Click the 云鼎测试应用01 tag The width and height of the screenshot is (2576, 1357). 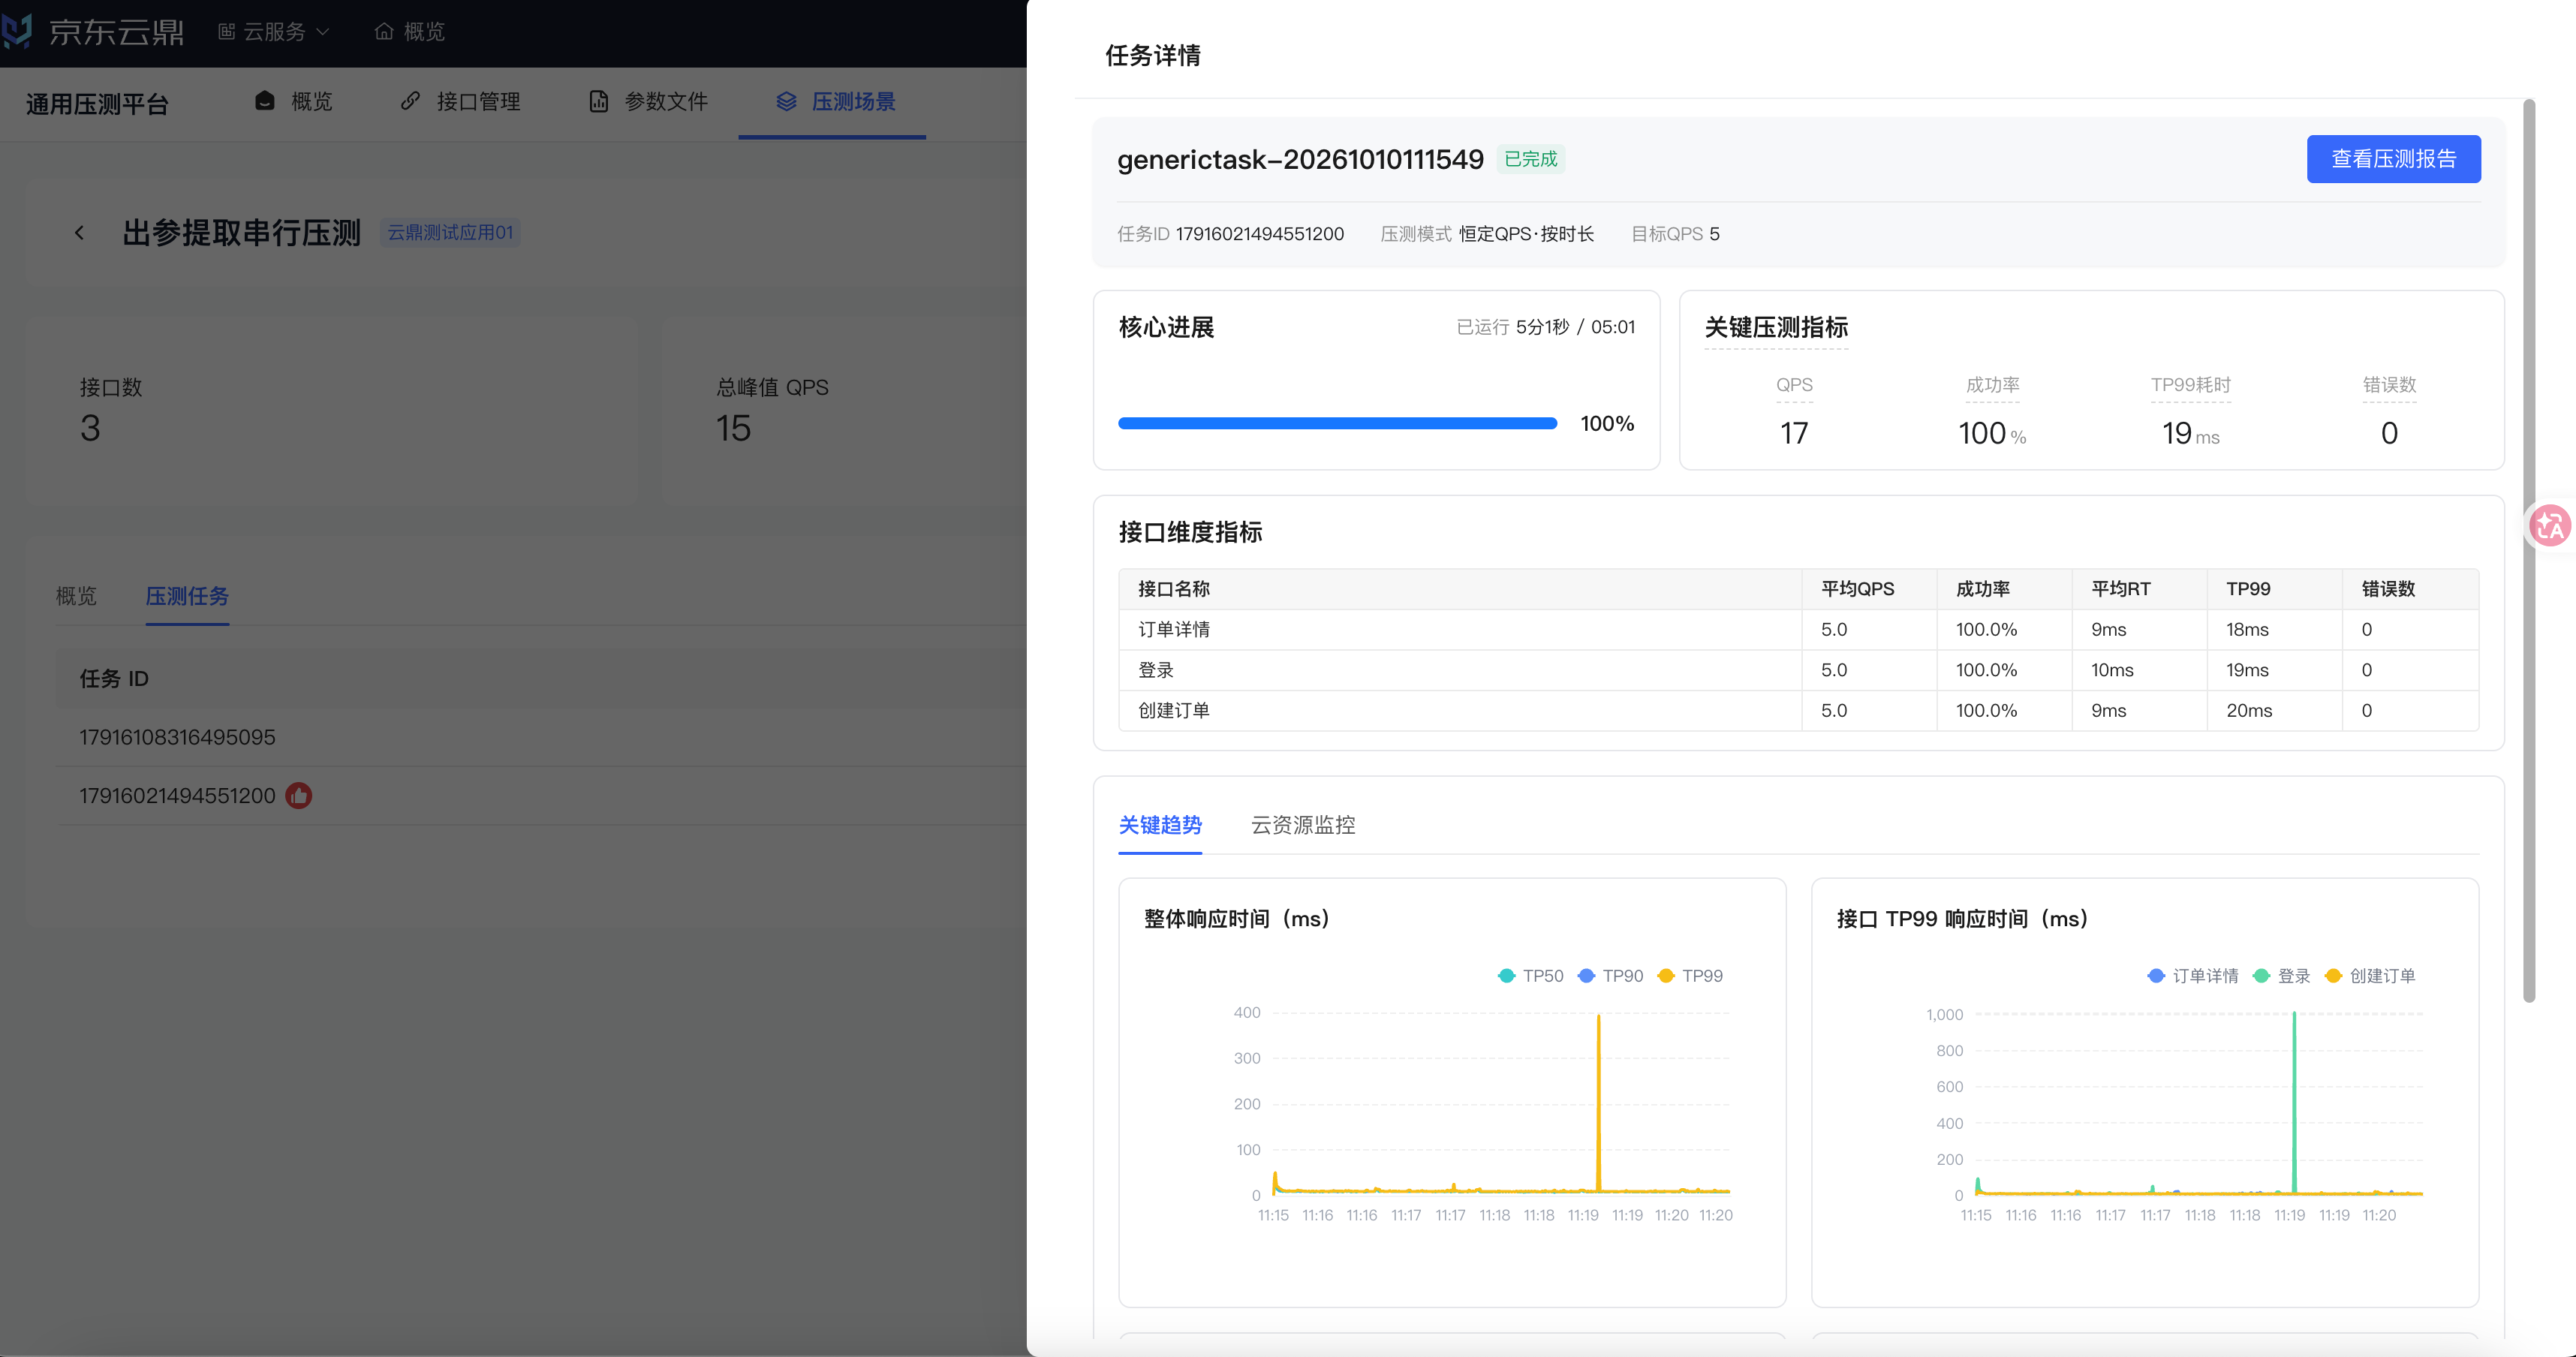click(x=450, y=232)
